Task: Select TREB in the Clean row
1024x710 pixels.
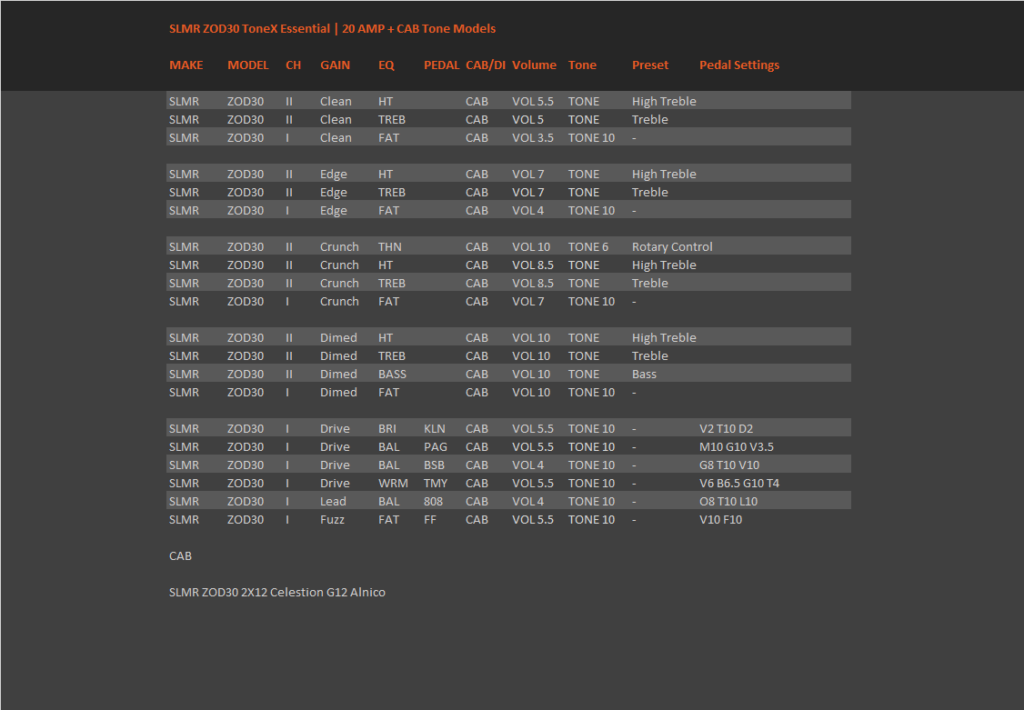Action: point(392,120)
